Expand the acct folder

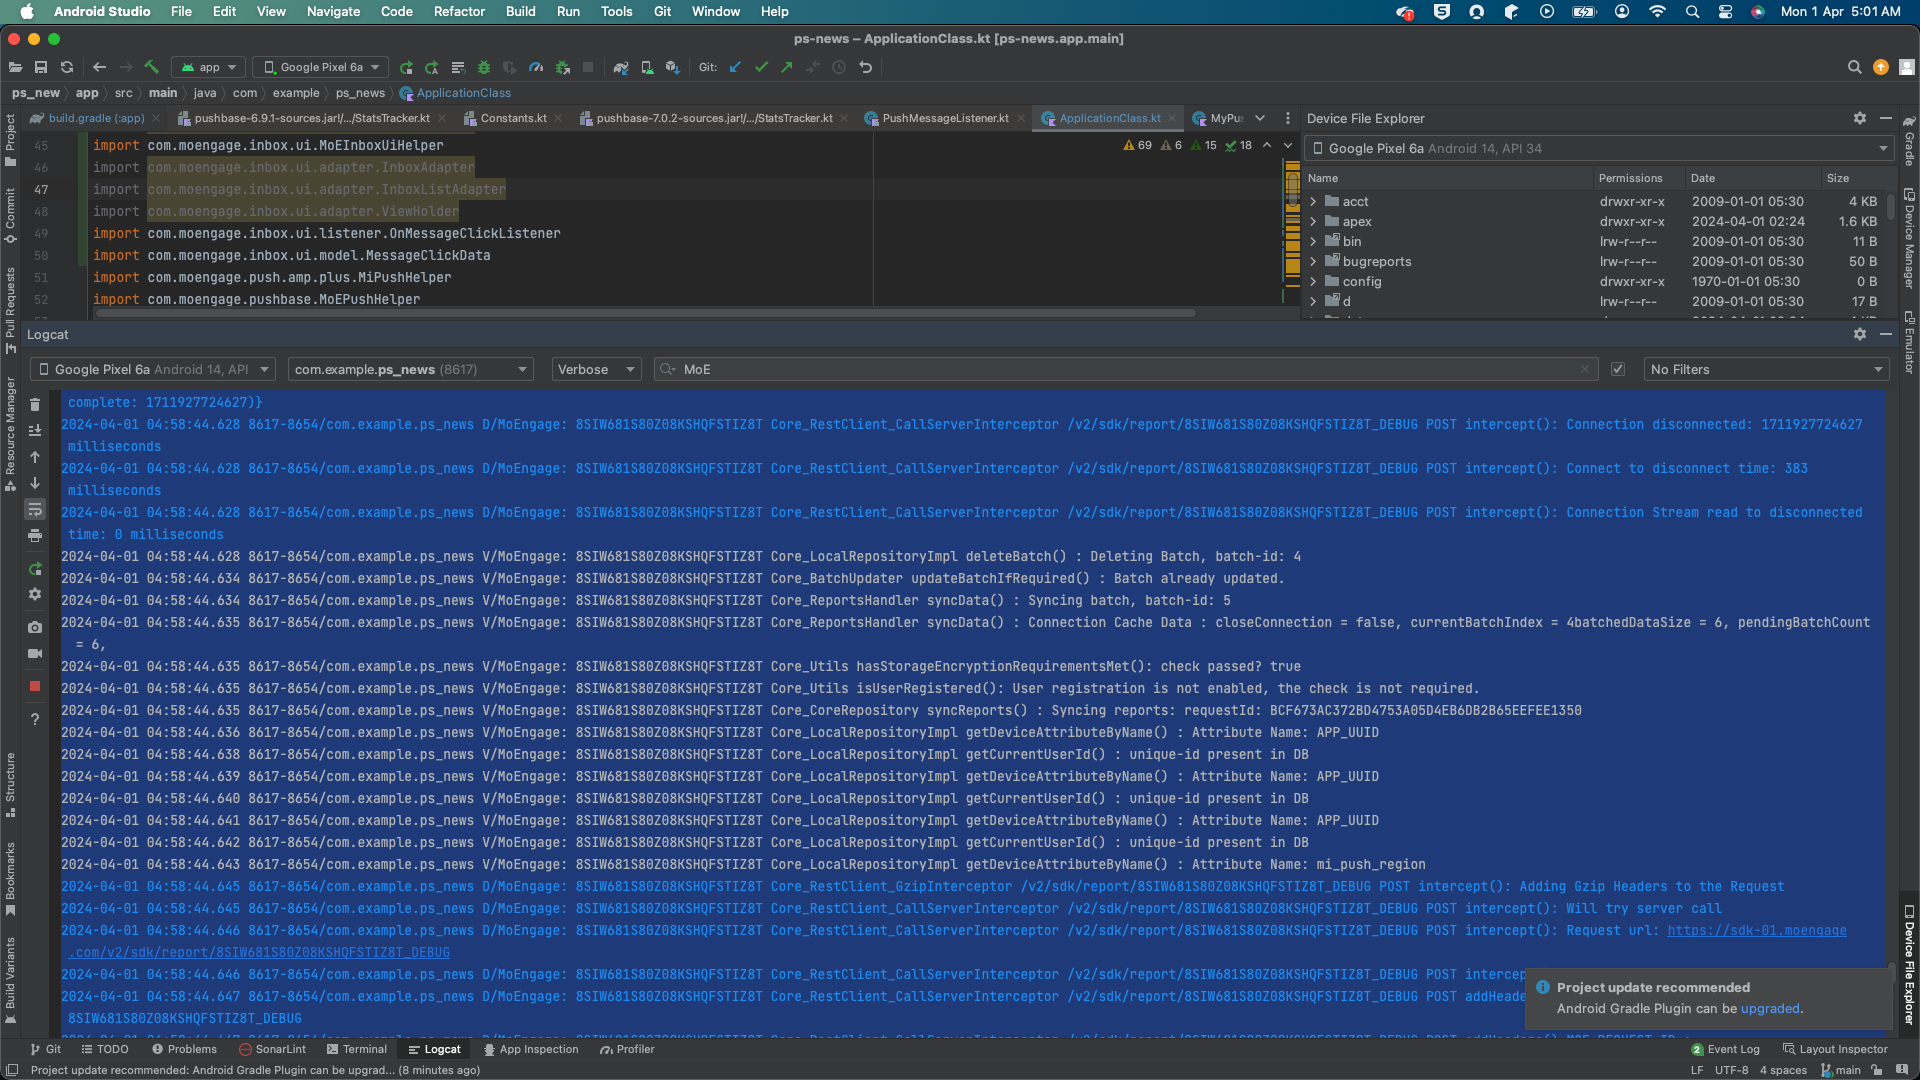tap(1314, 201)
